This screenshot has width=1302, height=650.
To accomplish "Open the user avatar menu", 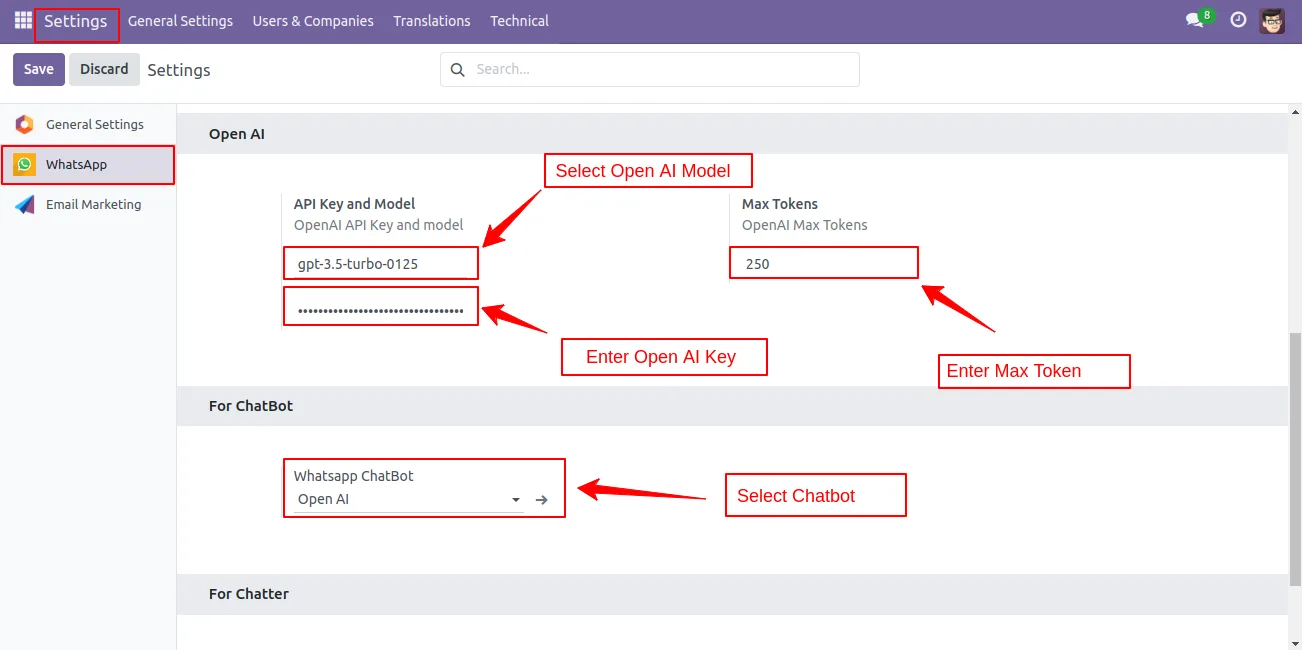I will coord(1272,20).
